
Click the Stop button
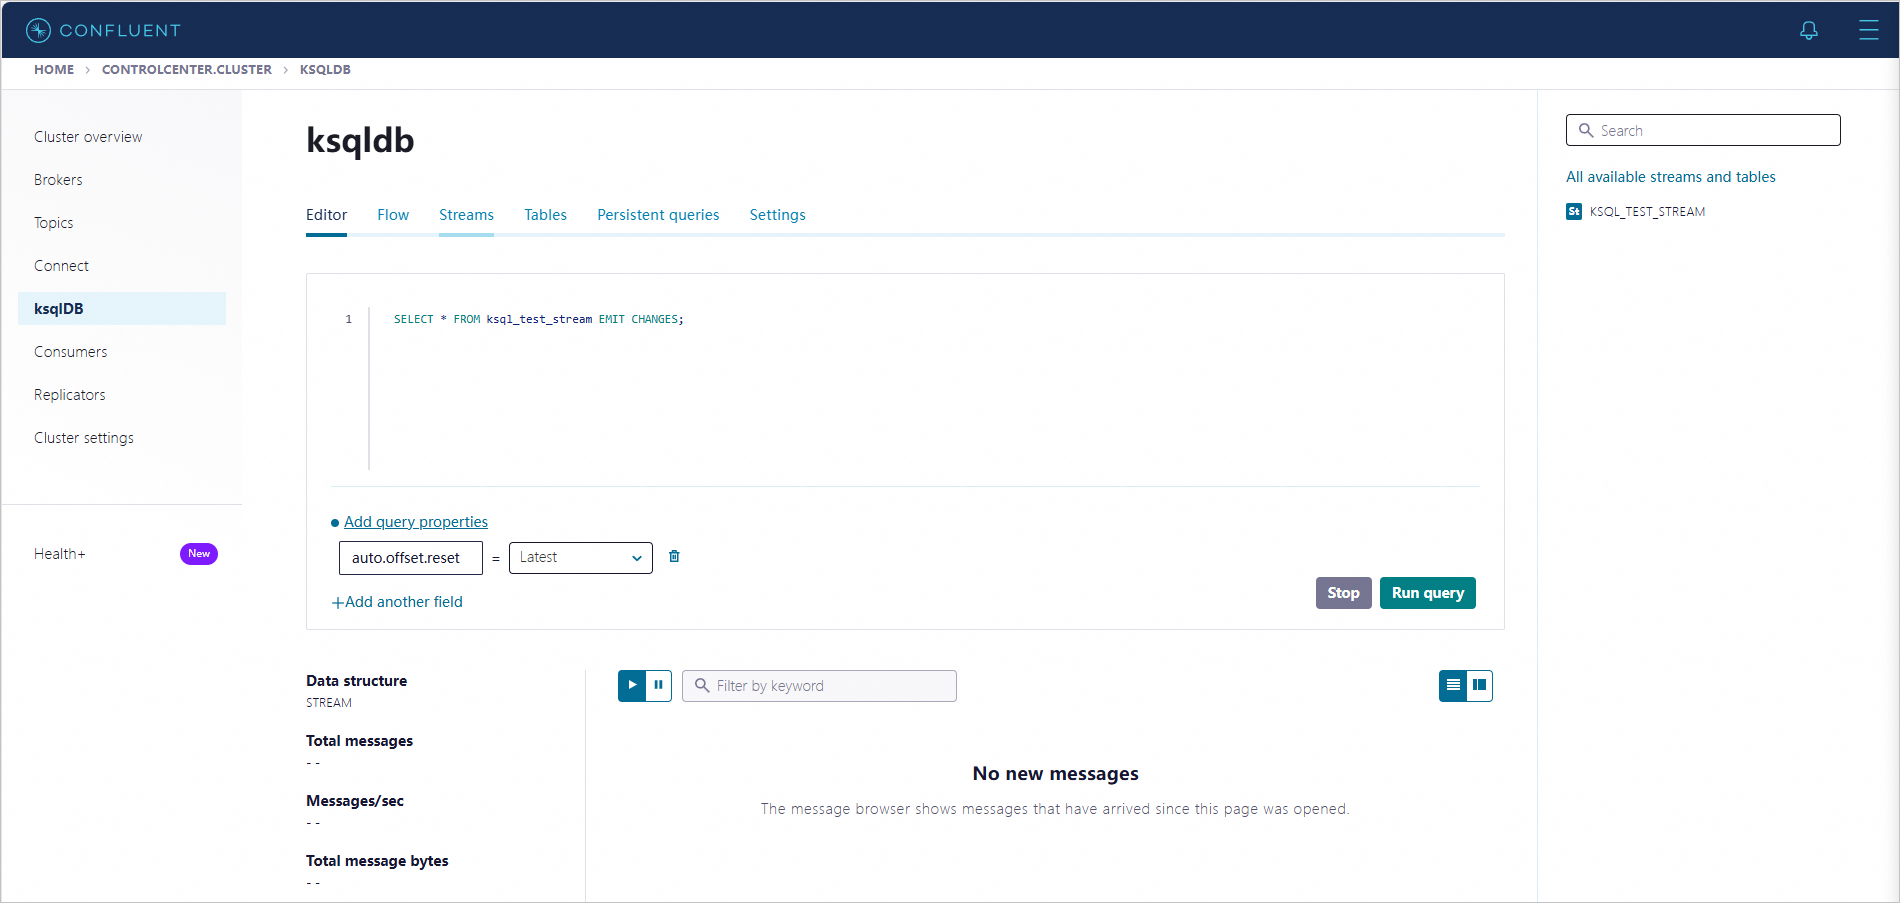pos(1343,593)
